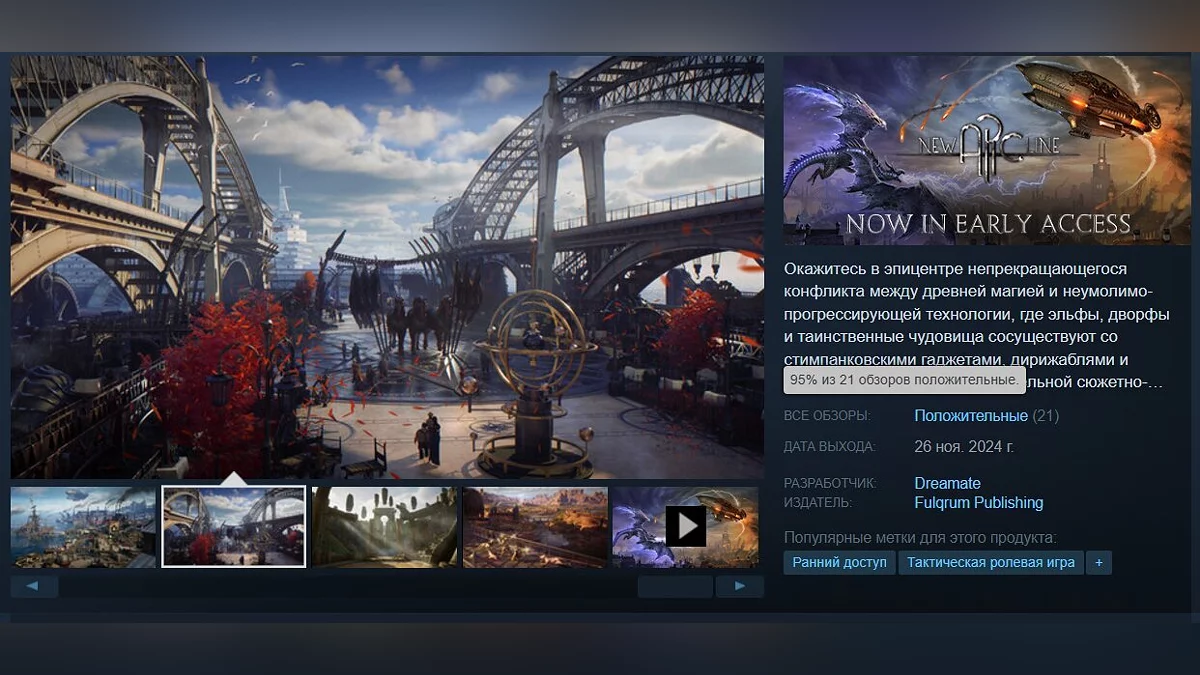Open the New Arc Line header capsule image
Viewport: 1200px width, 675px height.
point(986,150)
